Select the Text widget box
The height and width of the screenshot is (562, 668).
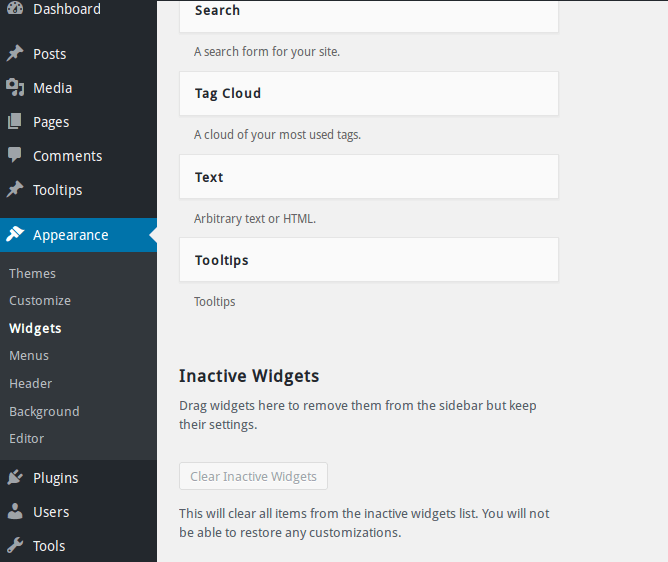369,177
